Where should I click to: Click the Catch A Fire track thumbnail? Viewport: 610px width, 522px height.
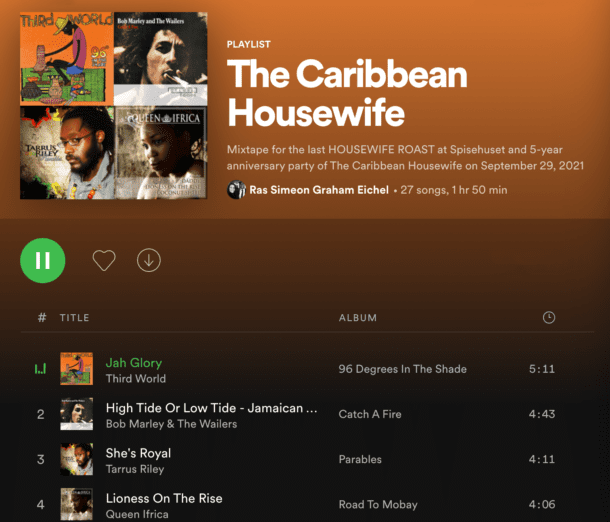tap(77, 414)
